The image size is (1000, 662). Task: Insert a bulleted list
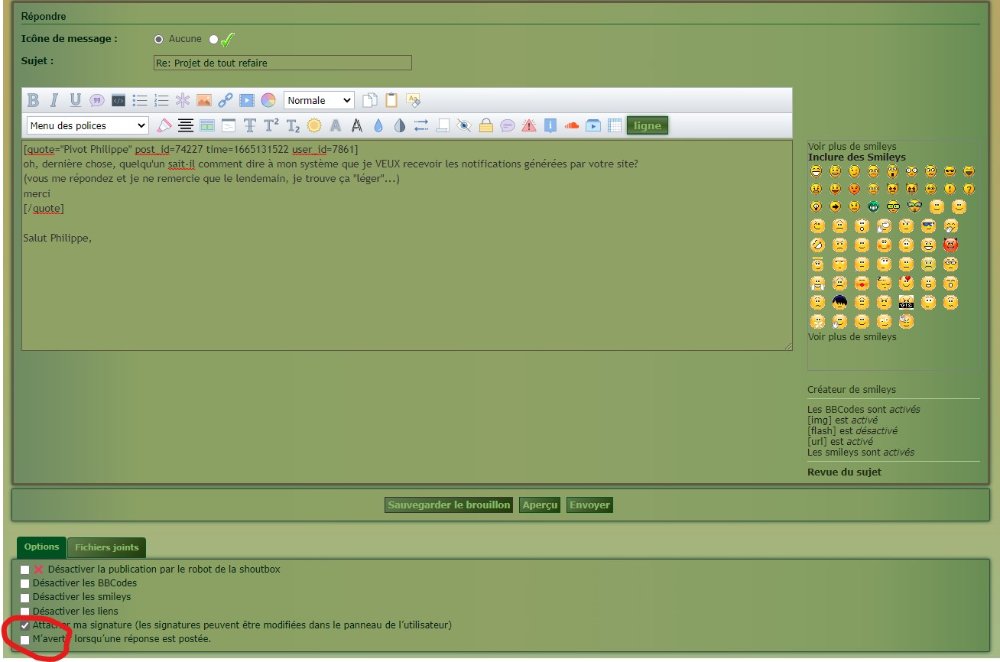[140, 100]
